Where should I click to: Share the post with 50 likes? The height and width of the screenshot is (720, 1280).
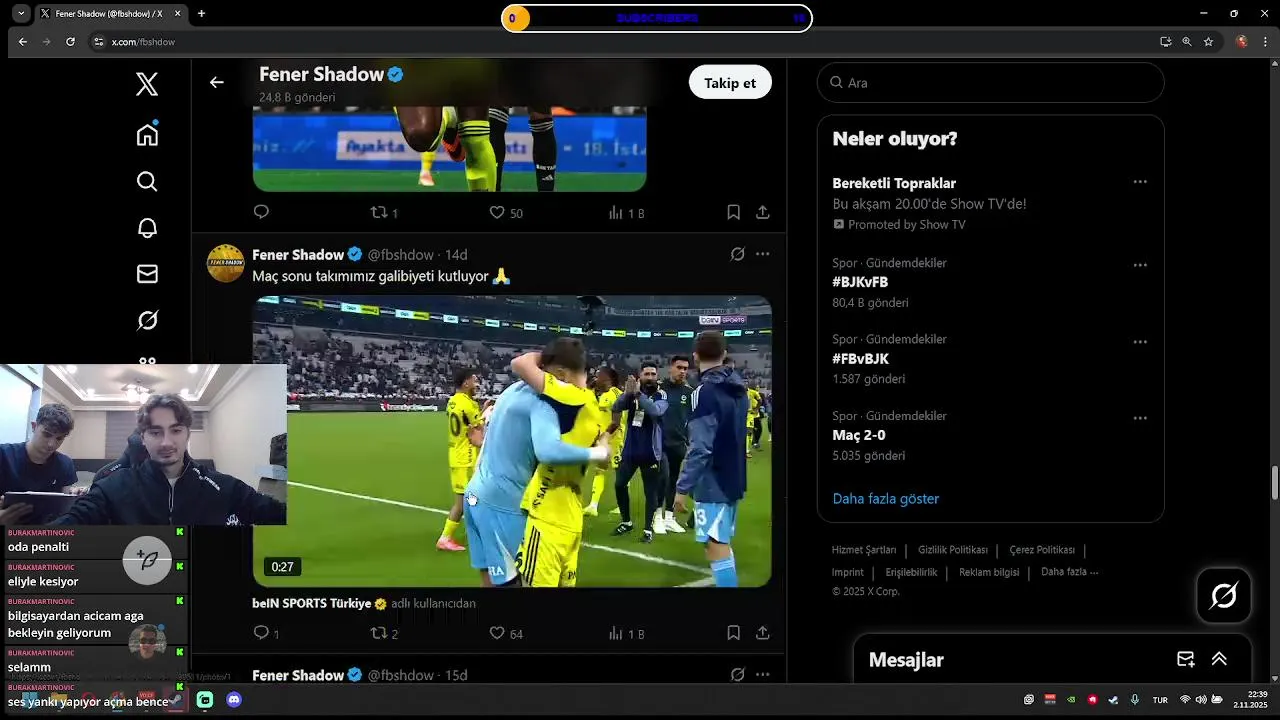pyautogui.click(x=762, y=212)
